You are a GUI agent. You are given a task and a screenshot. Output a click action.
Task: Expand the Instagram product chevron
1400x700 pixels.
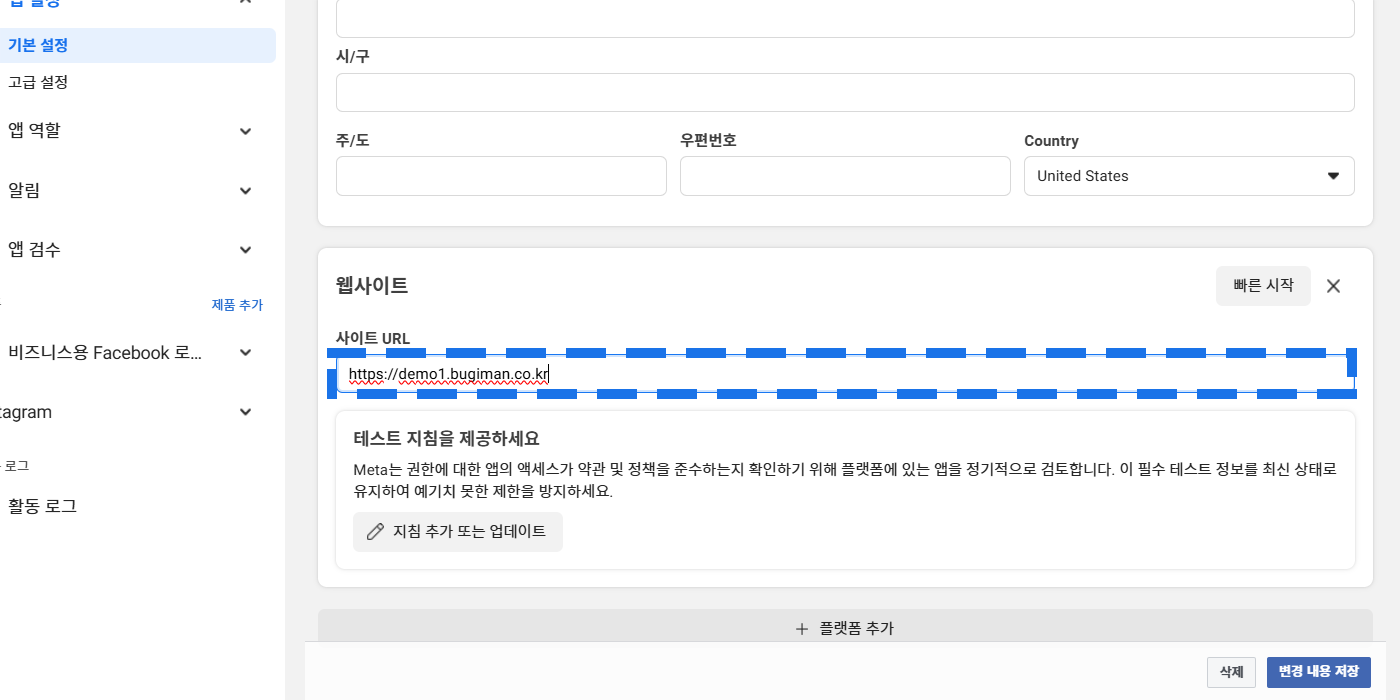coord(246,412)
